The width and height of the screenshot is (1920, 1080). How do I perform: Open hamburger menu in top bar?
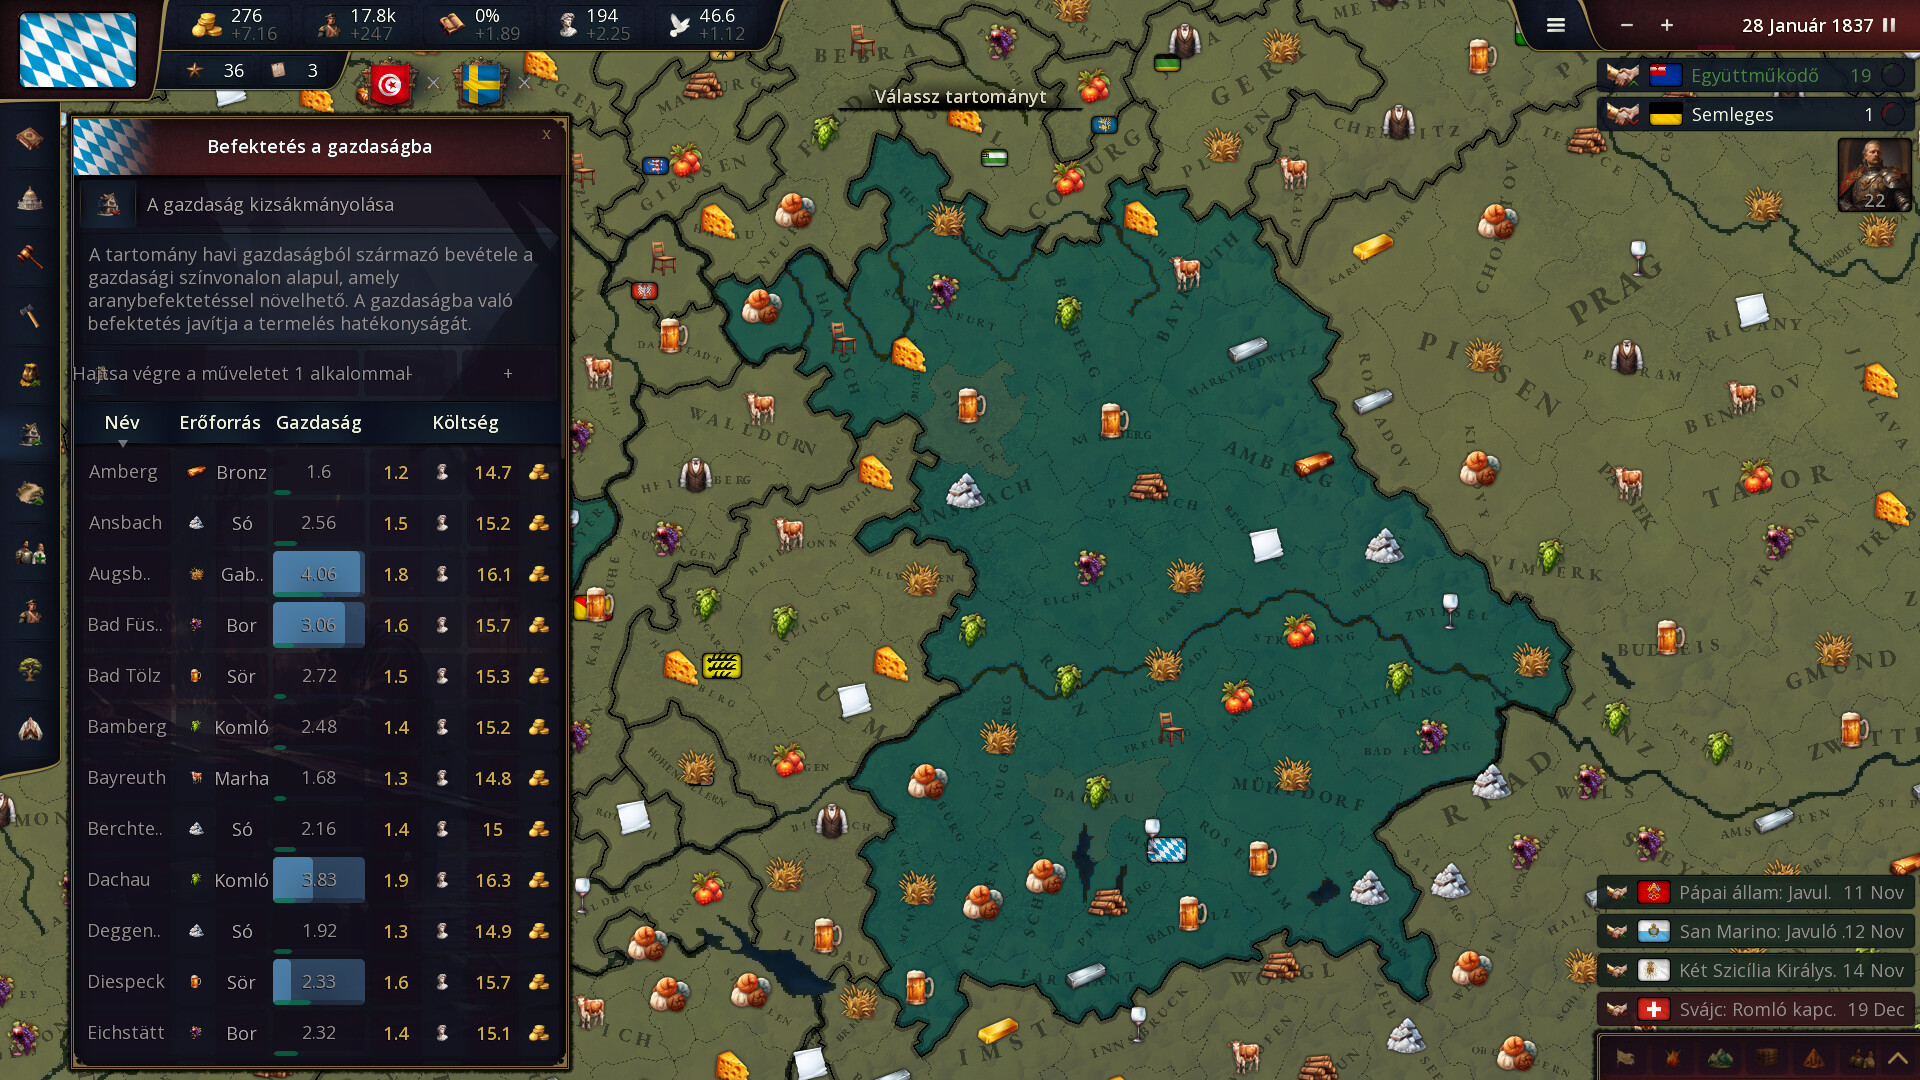1555,26
